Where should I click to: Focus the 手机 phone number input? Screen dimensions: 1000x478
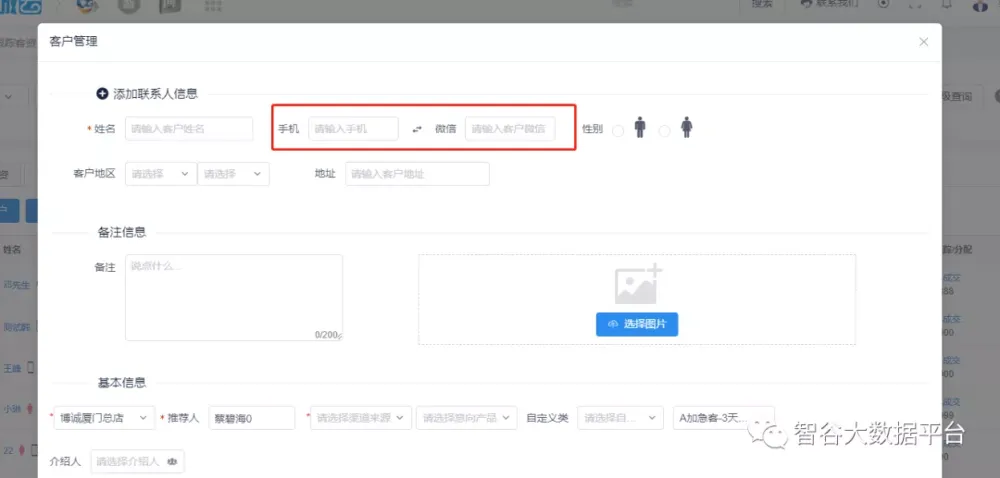(352, 129)
